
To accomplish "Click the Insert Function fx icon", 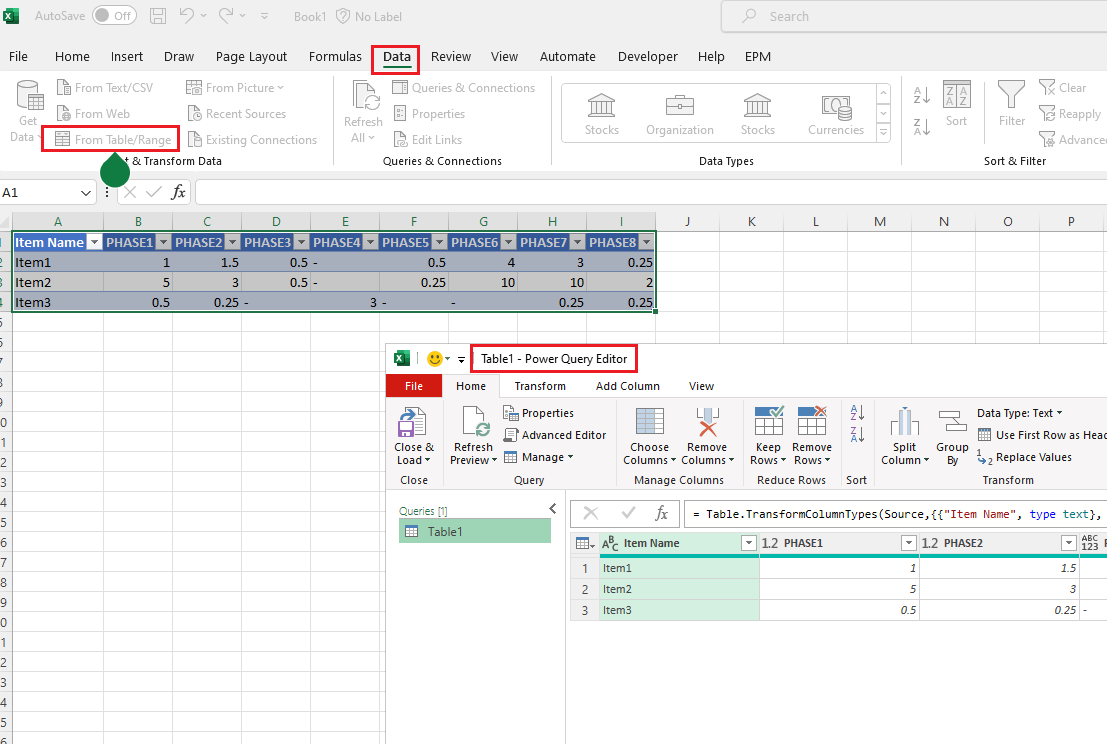I will click(179, 191).
